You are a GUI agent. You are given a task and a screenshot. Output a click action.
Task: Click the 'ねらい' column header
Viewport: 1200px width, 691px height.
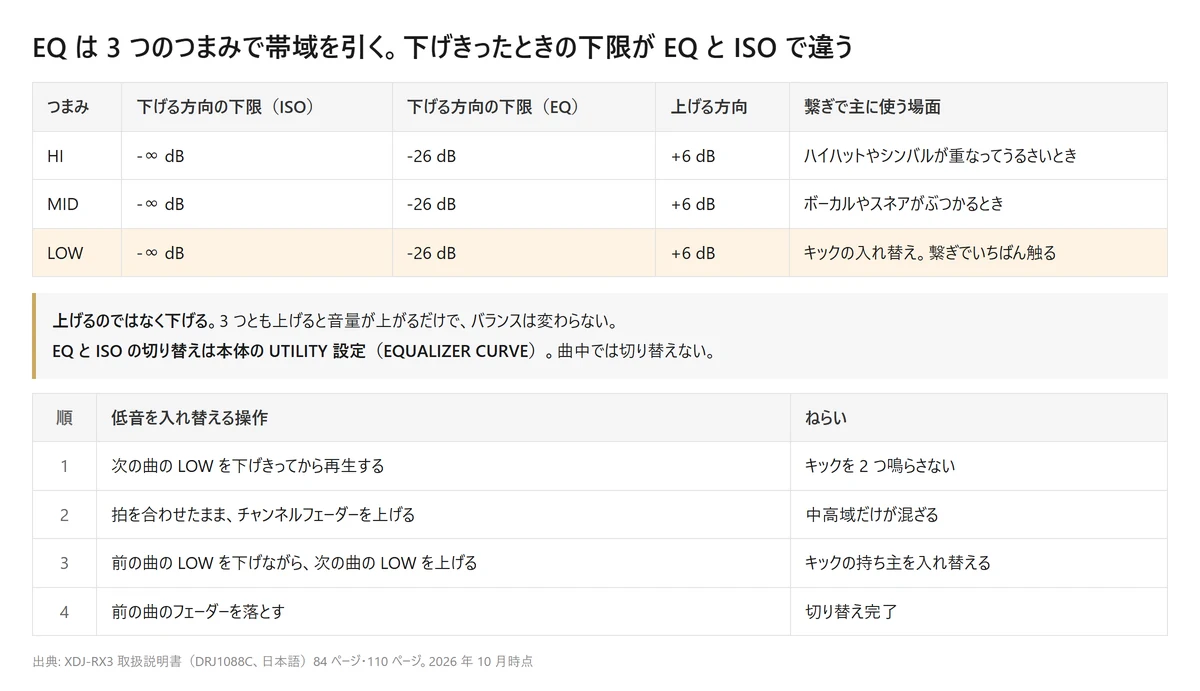tap(978, 418)
